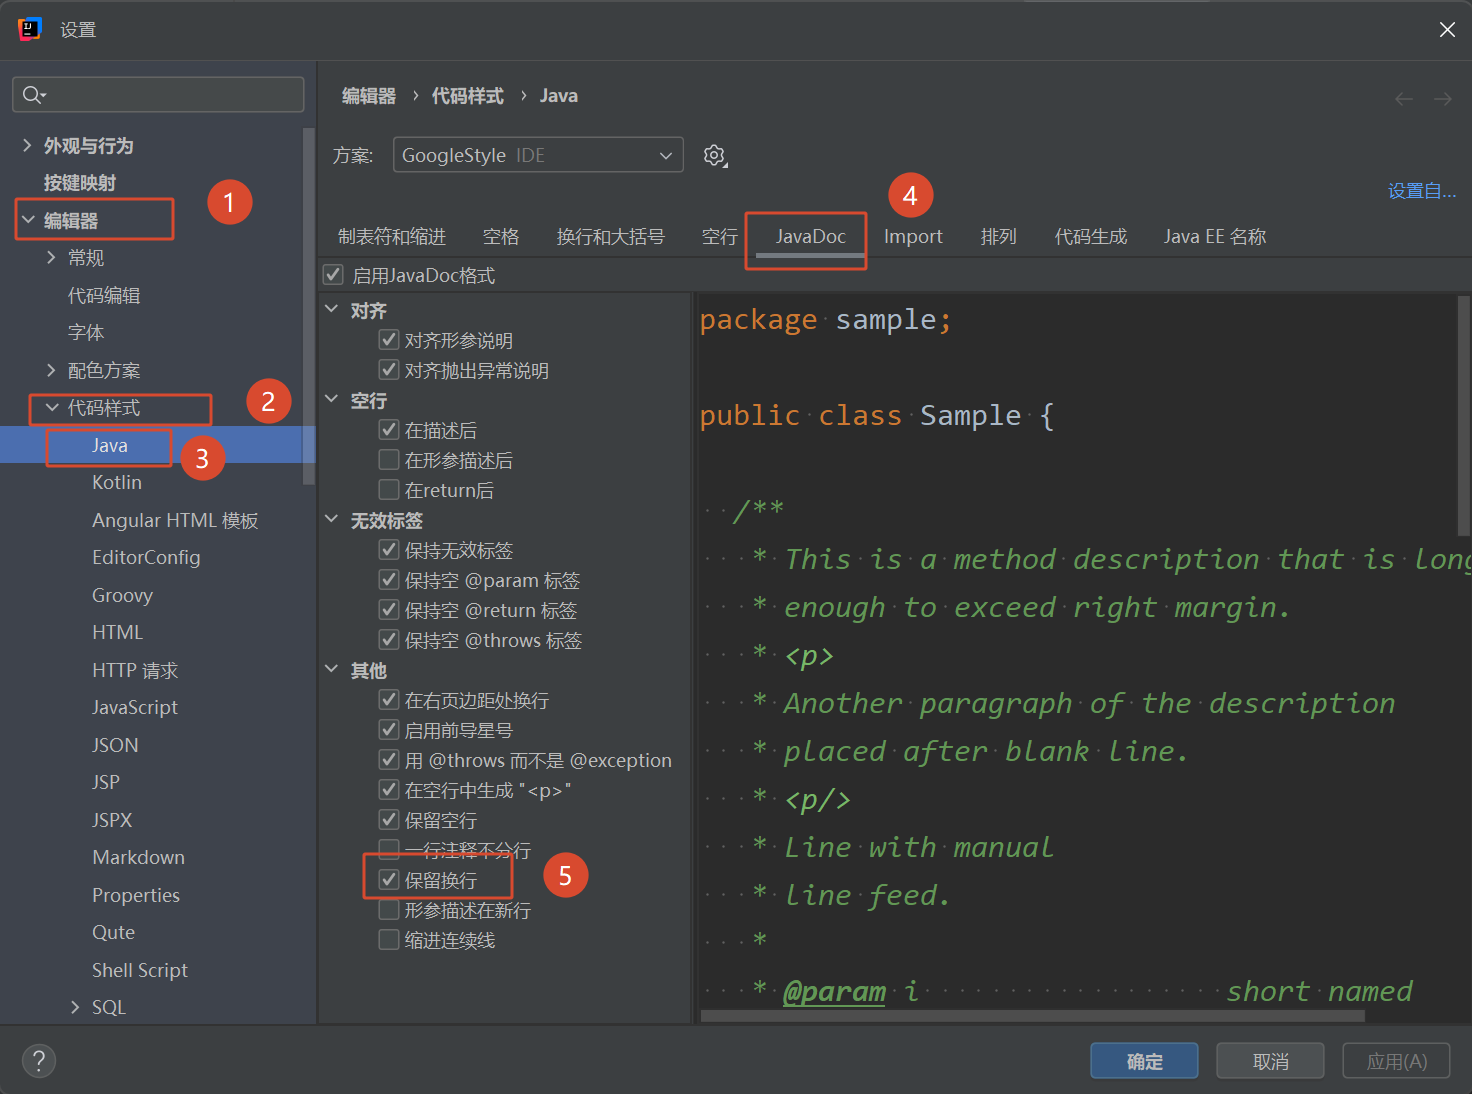Collapse the 对齐 options group
This screenshot has width=1472, height=1094.
pyautogui.click(x=332, y=309)
